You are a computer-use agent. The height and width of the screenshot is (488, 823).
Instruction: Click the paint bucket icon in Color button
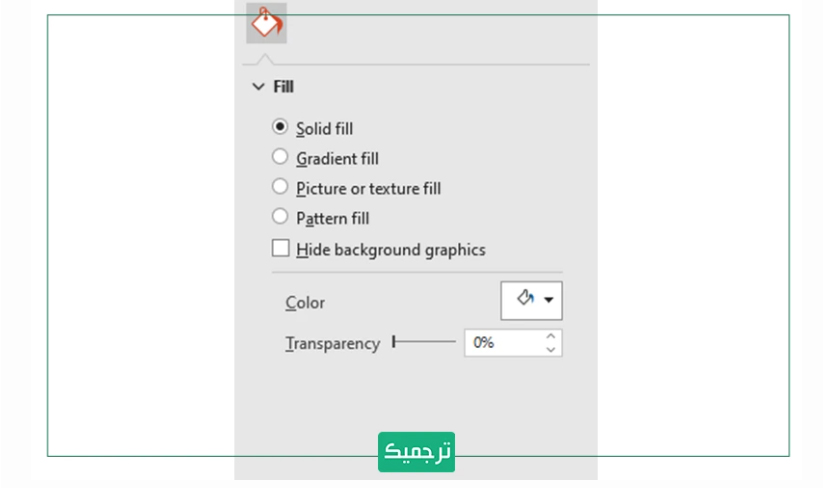pyautogui.click(x=525, y=299)
